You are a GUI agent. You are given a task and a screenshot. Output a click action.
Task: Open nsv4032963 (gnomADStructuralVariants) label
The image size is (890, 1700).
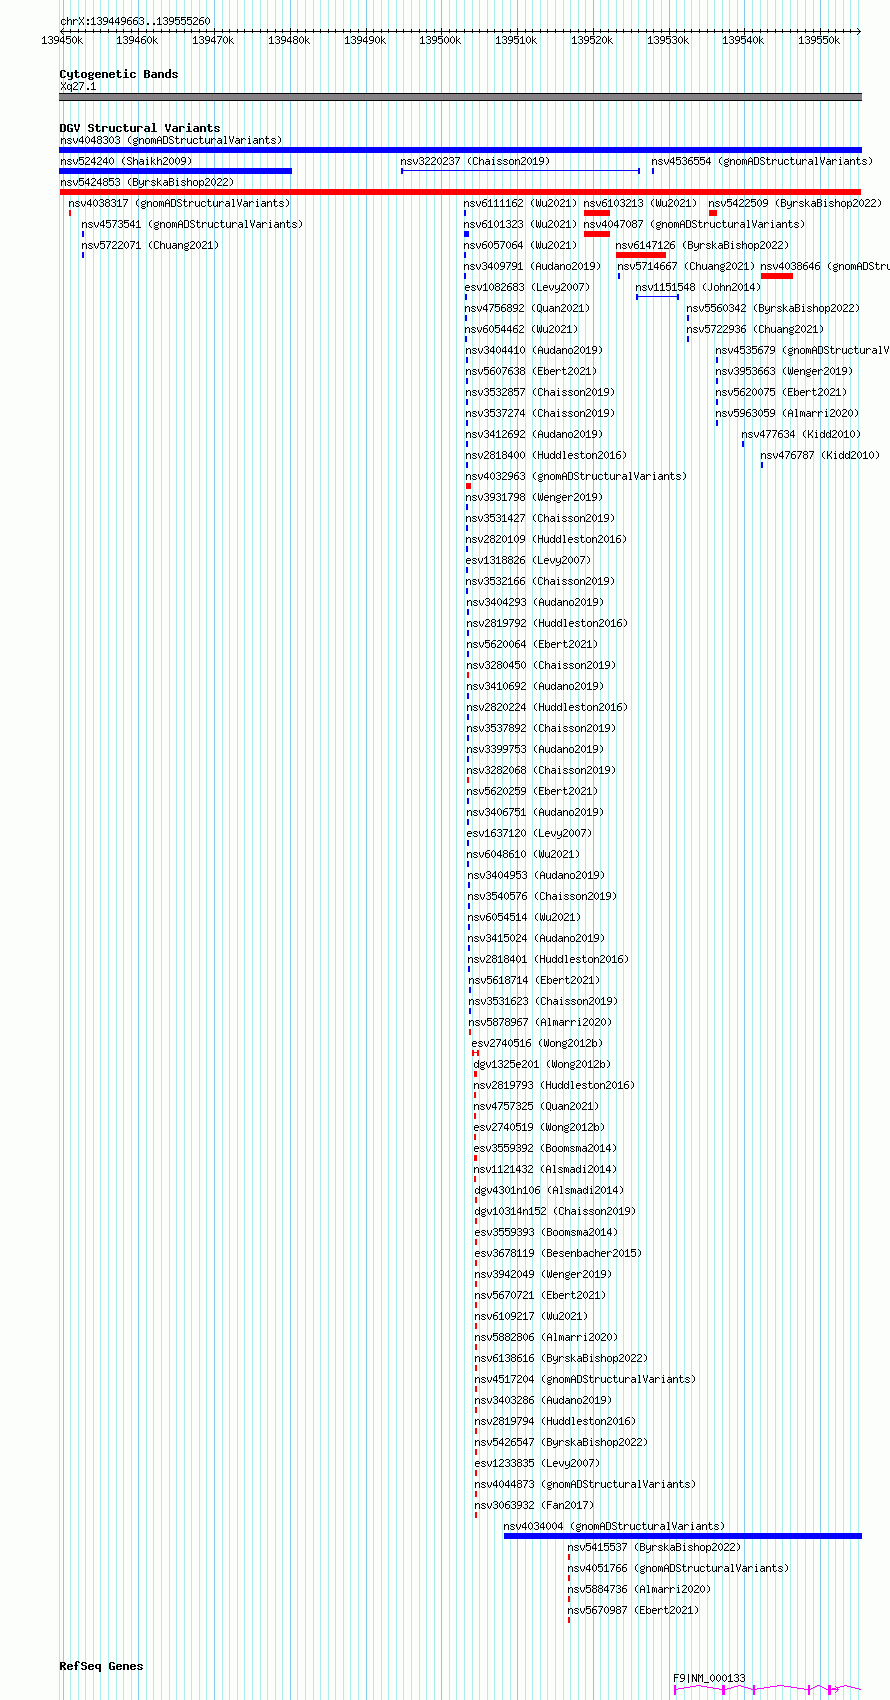pyautogui.click(x=576, y=476)
